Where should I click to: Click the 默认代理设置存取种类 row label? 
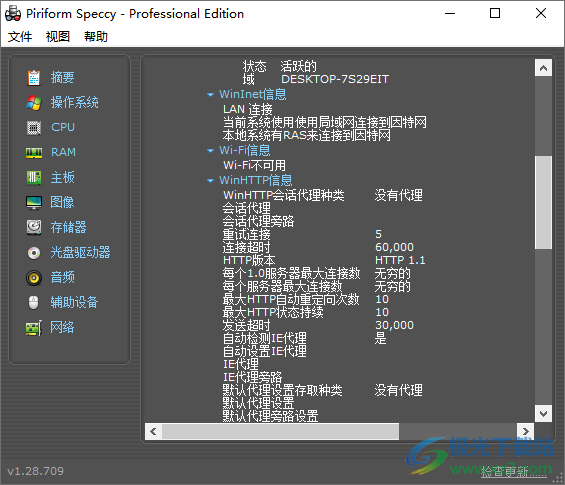pyautogui.click(x=282, y=390)
